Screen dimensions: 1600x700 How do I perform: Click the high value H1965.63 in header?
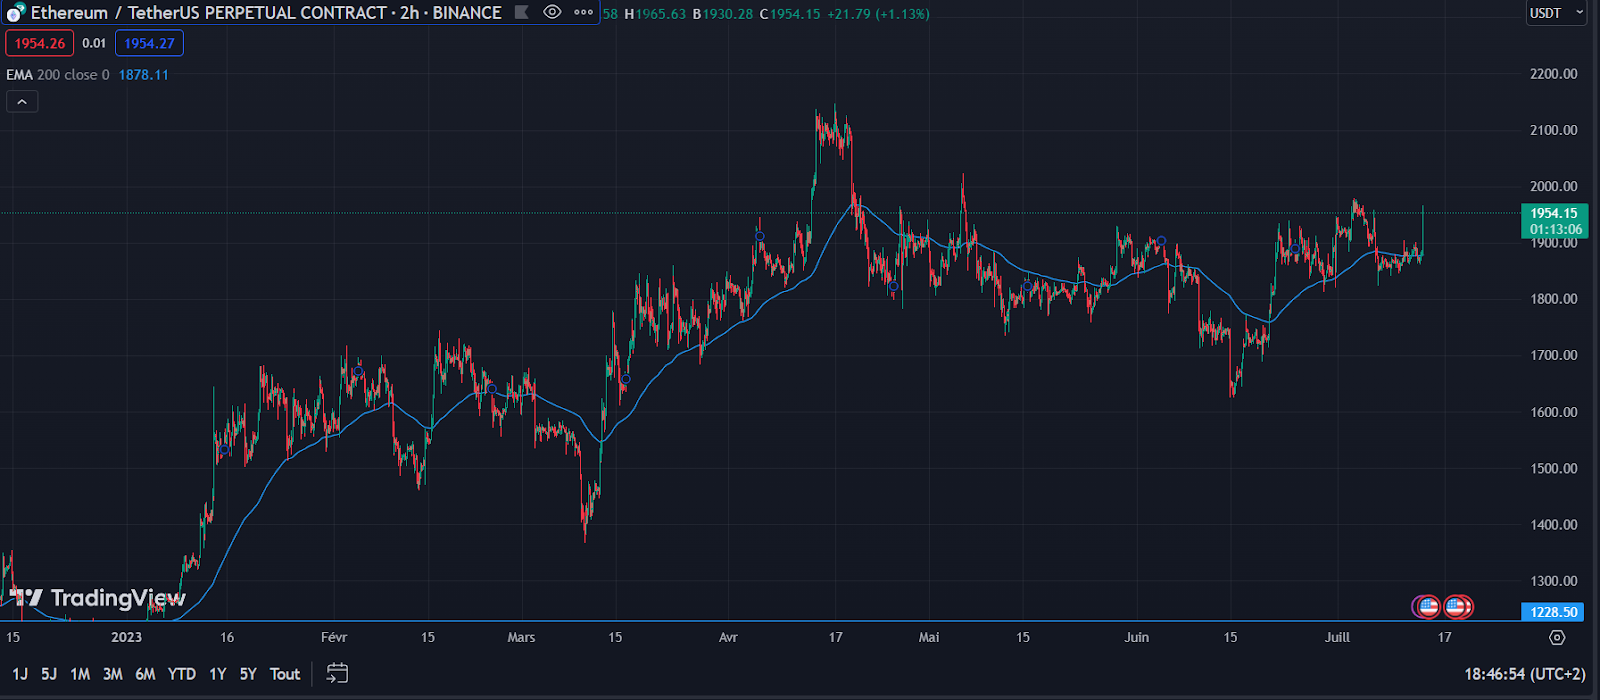pyautogui.click(x=655, y=14)
